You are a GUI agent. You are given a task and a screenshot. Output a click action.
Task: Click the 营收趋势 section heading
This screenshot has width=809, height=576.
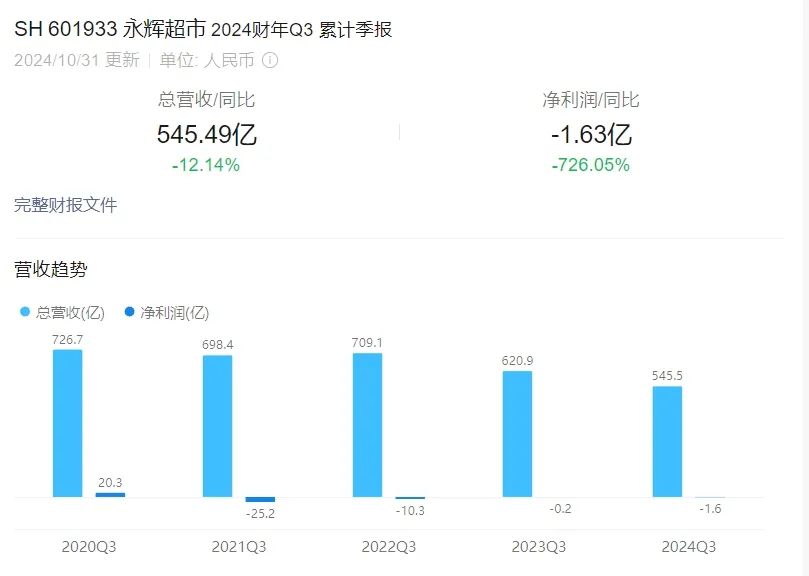[x=51, y=269]
